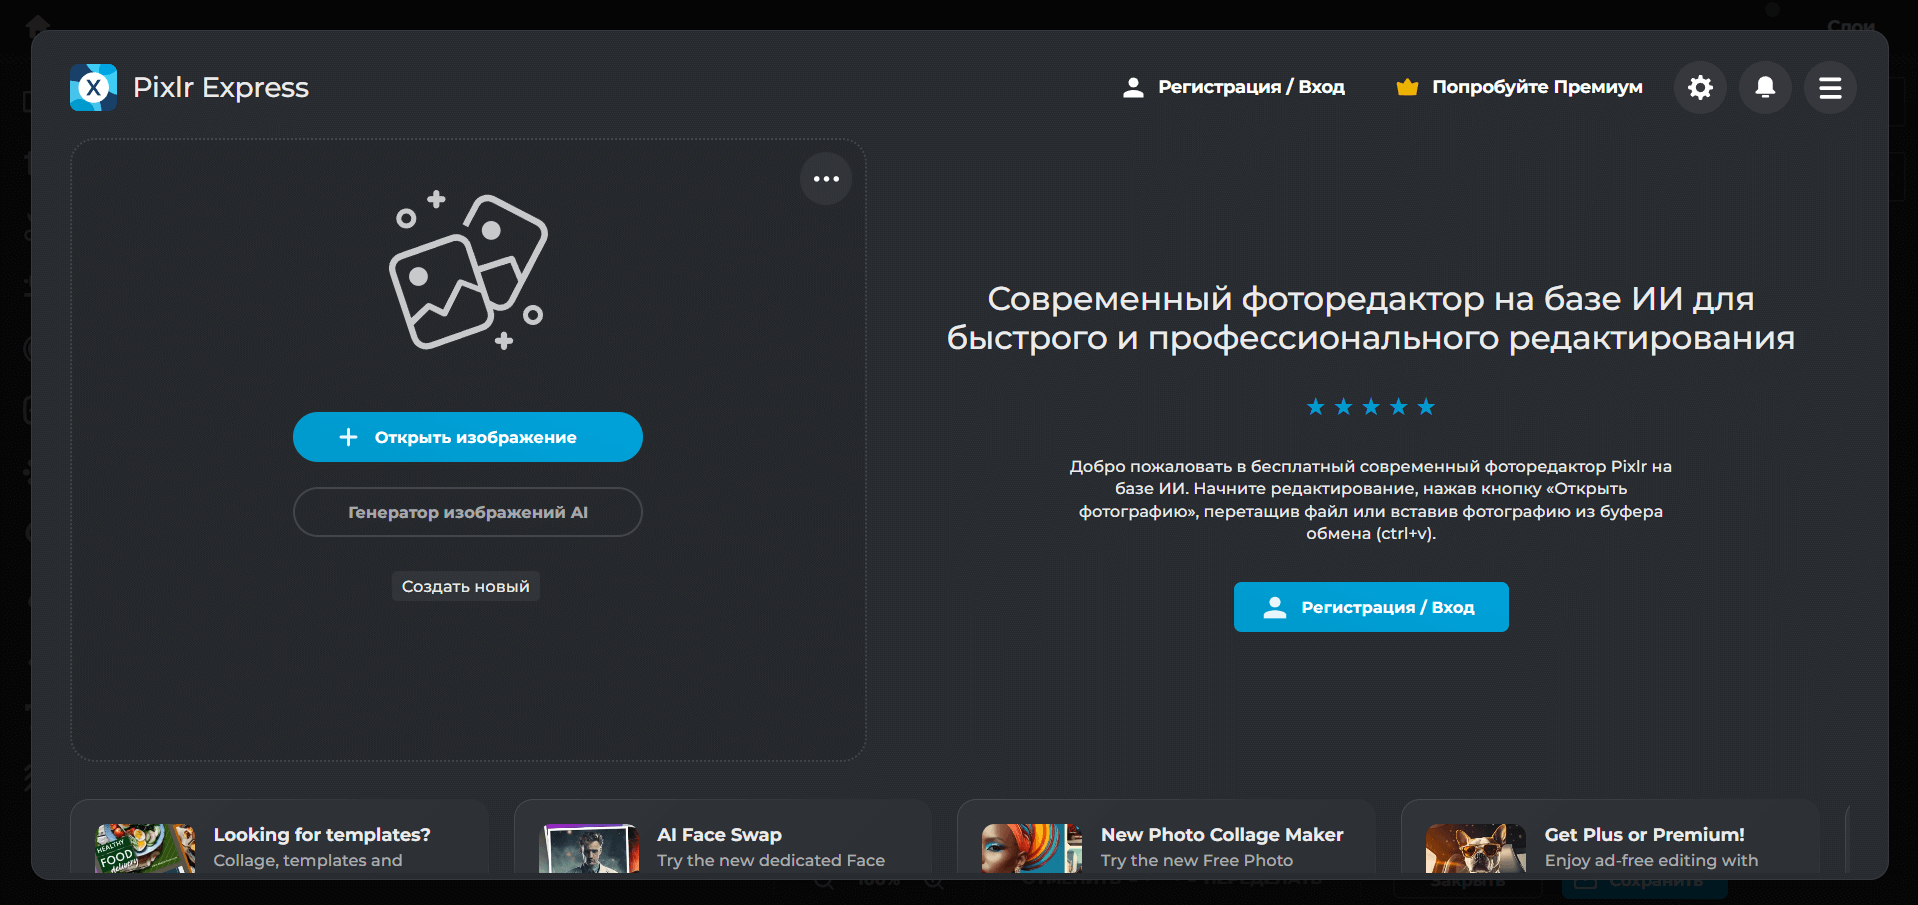The height and width of the screenshot is (905, 1918).
Task: Open the notifications bell icon
Action: click(x=1765, y=88)
